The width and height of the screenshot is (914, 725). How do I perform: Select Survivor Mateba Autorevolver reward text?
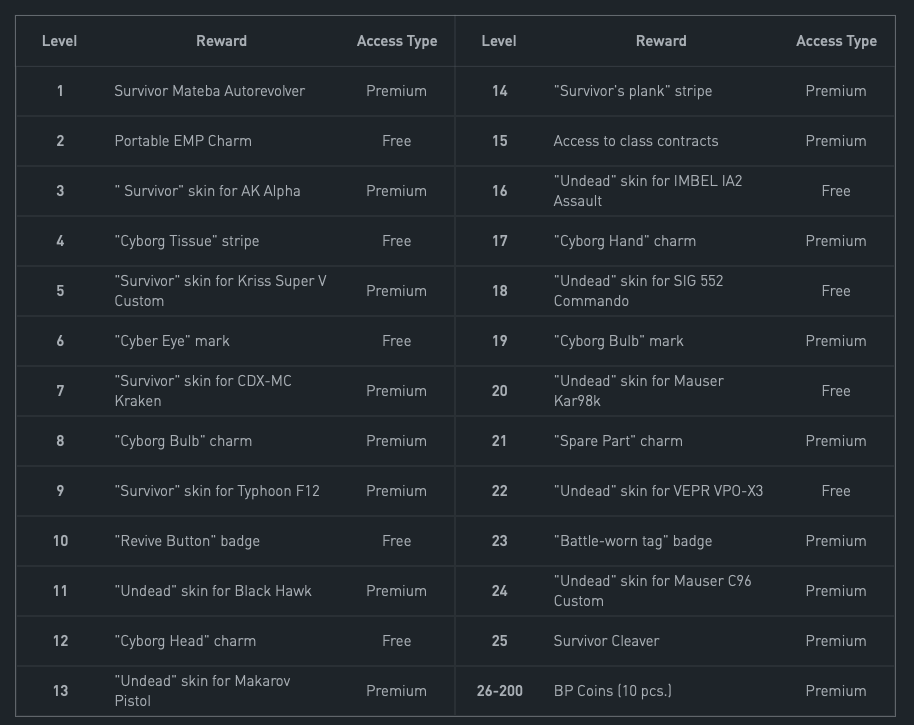209,91
